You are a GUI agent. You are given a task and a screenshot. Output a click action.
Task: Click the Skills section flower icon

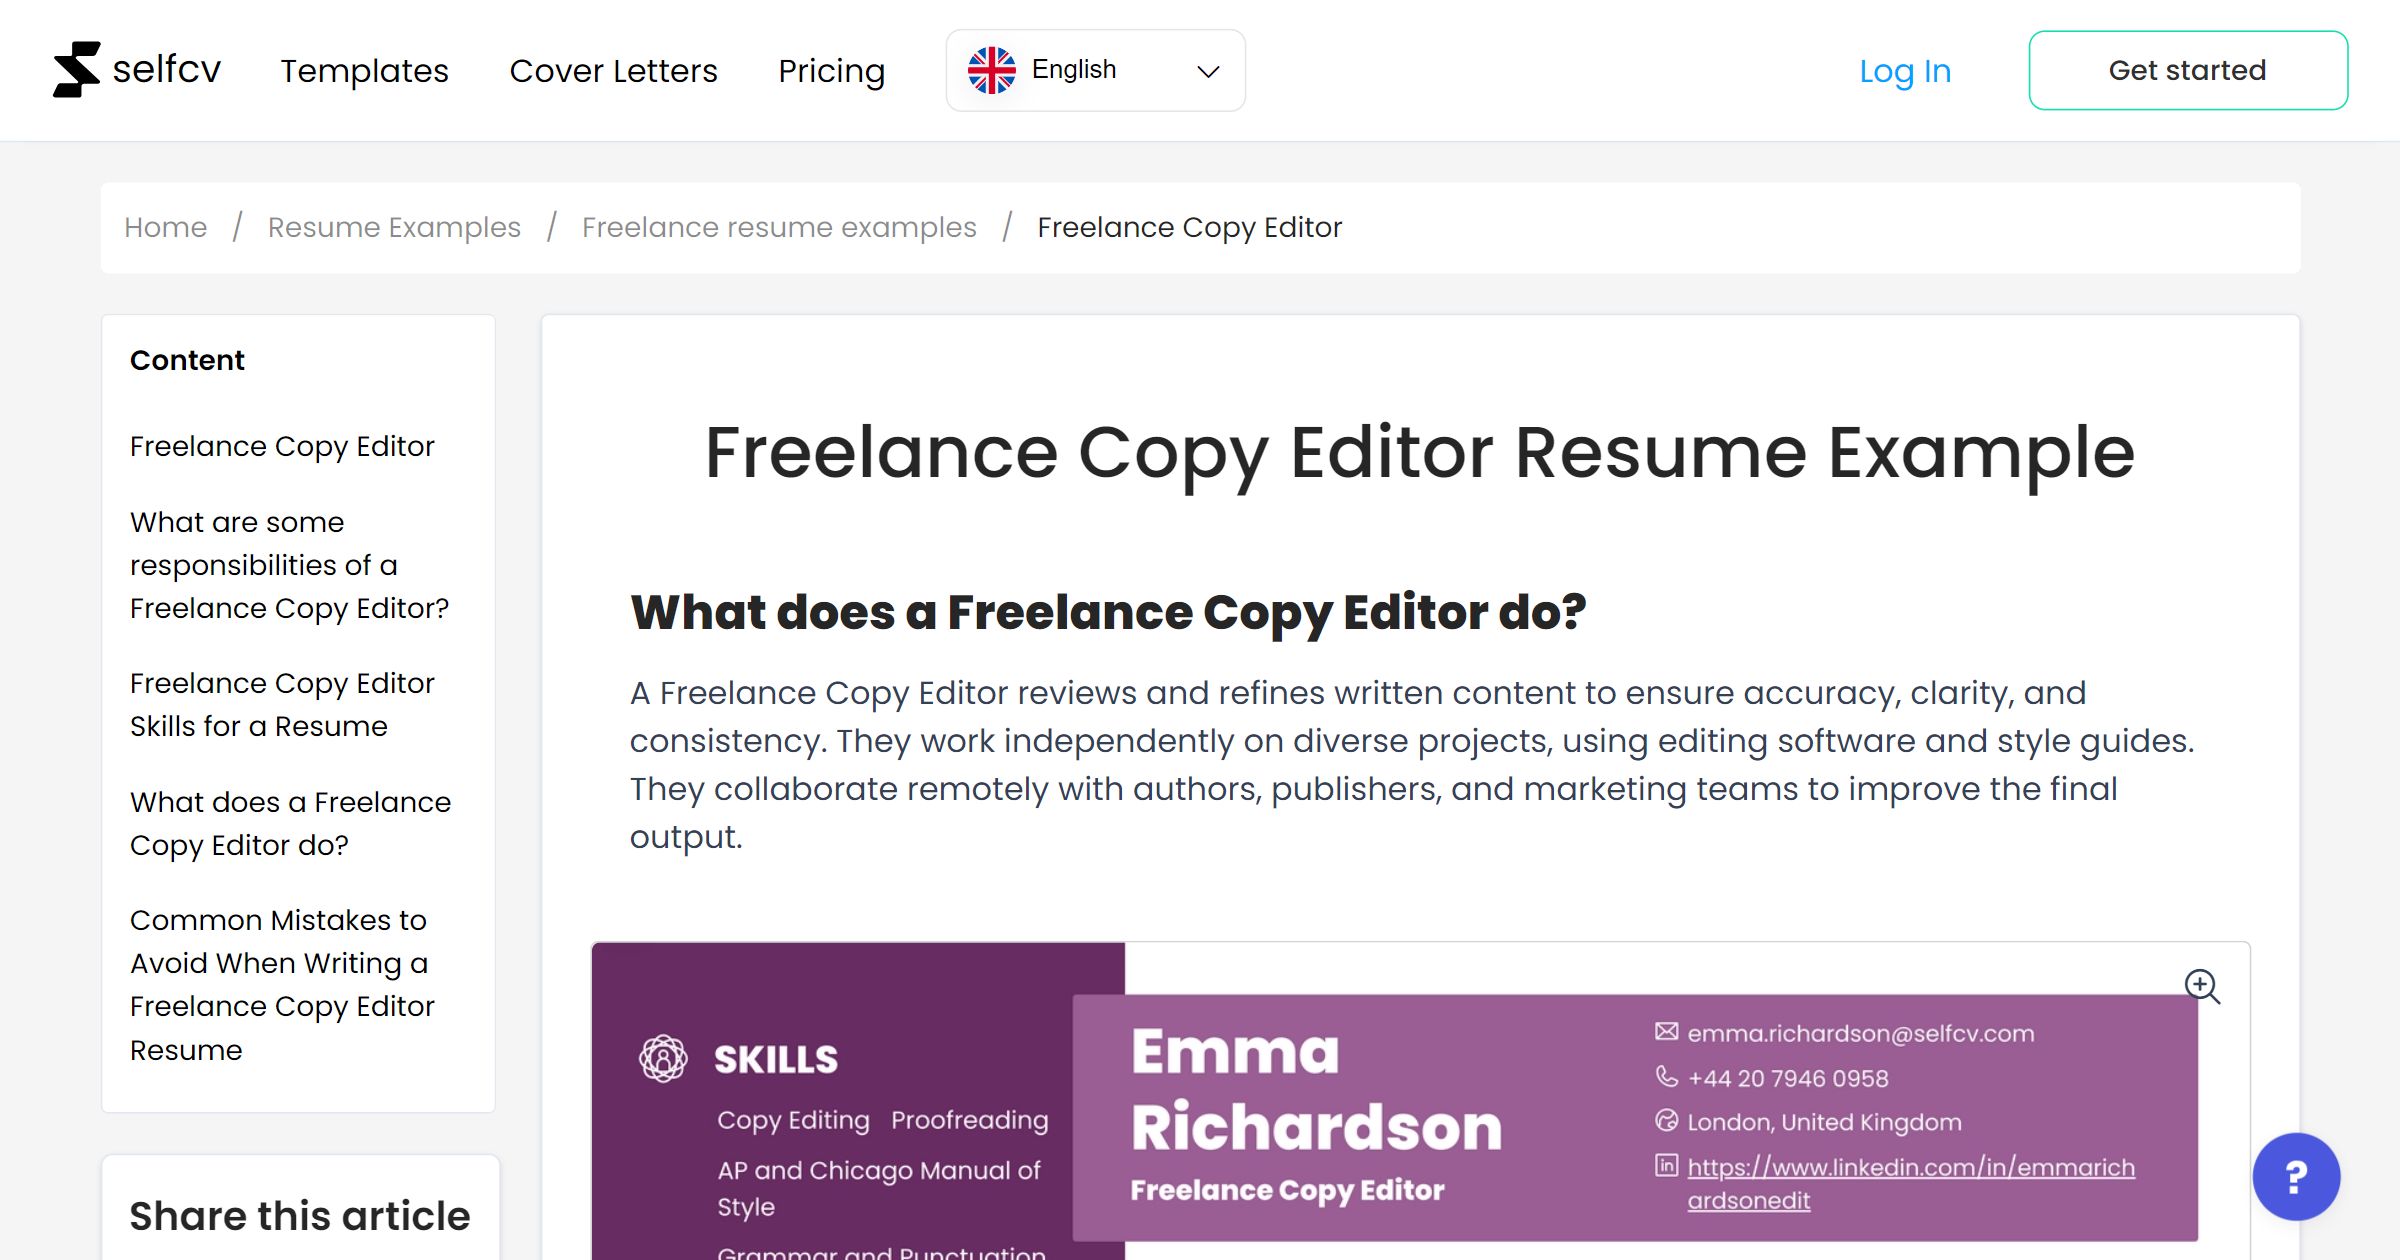tap(663, 1058)
